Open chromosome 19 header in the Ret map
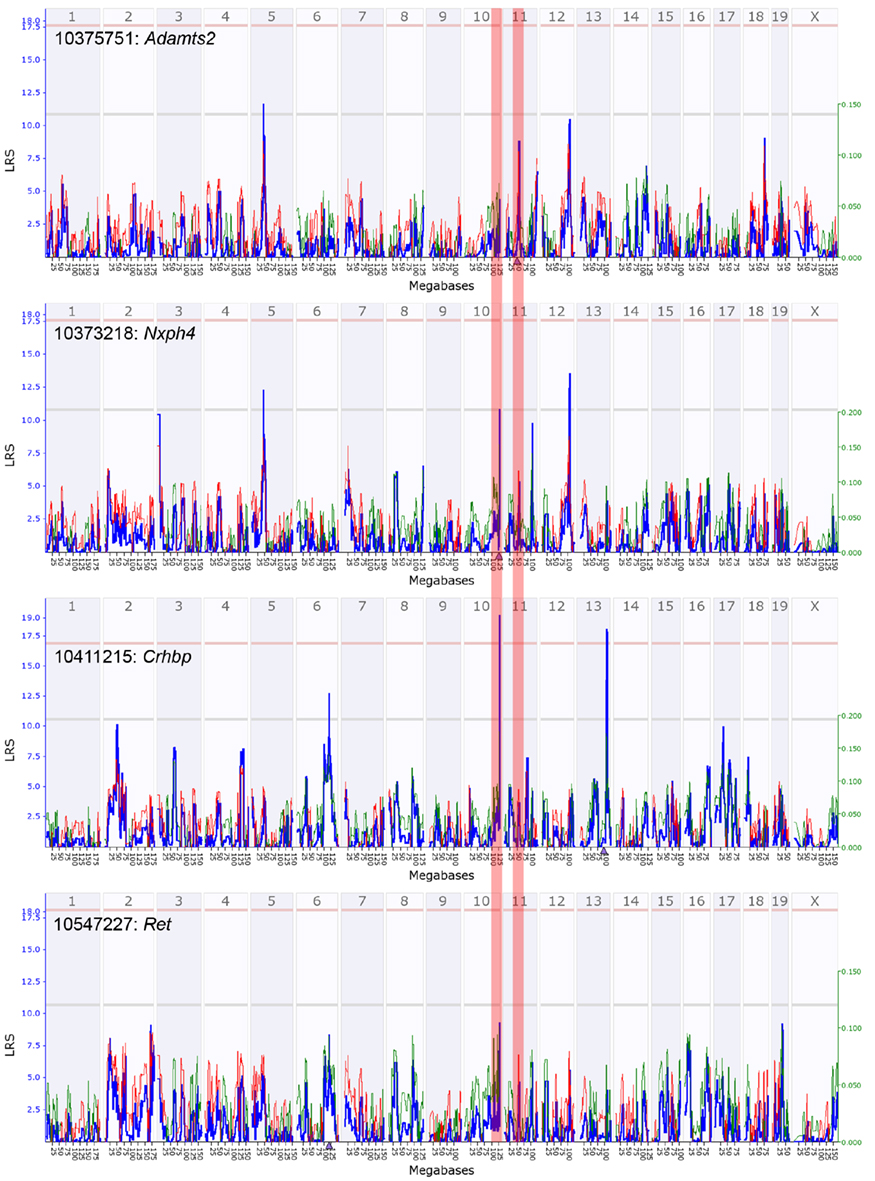 pyautogui.click(x=779, y=901)
